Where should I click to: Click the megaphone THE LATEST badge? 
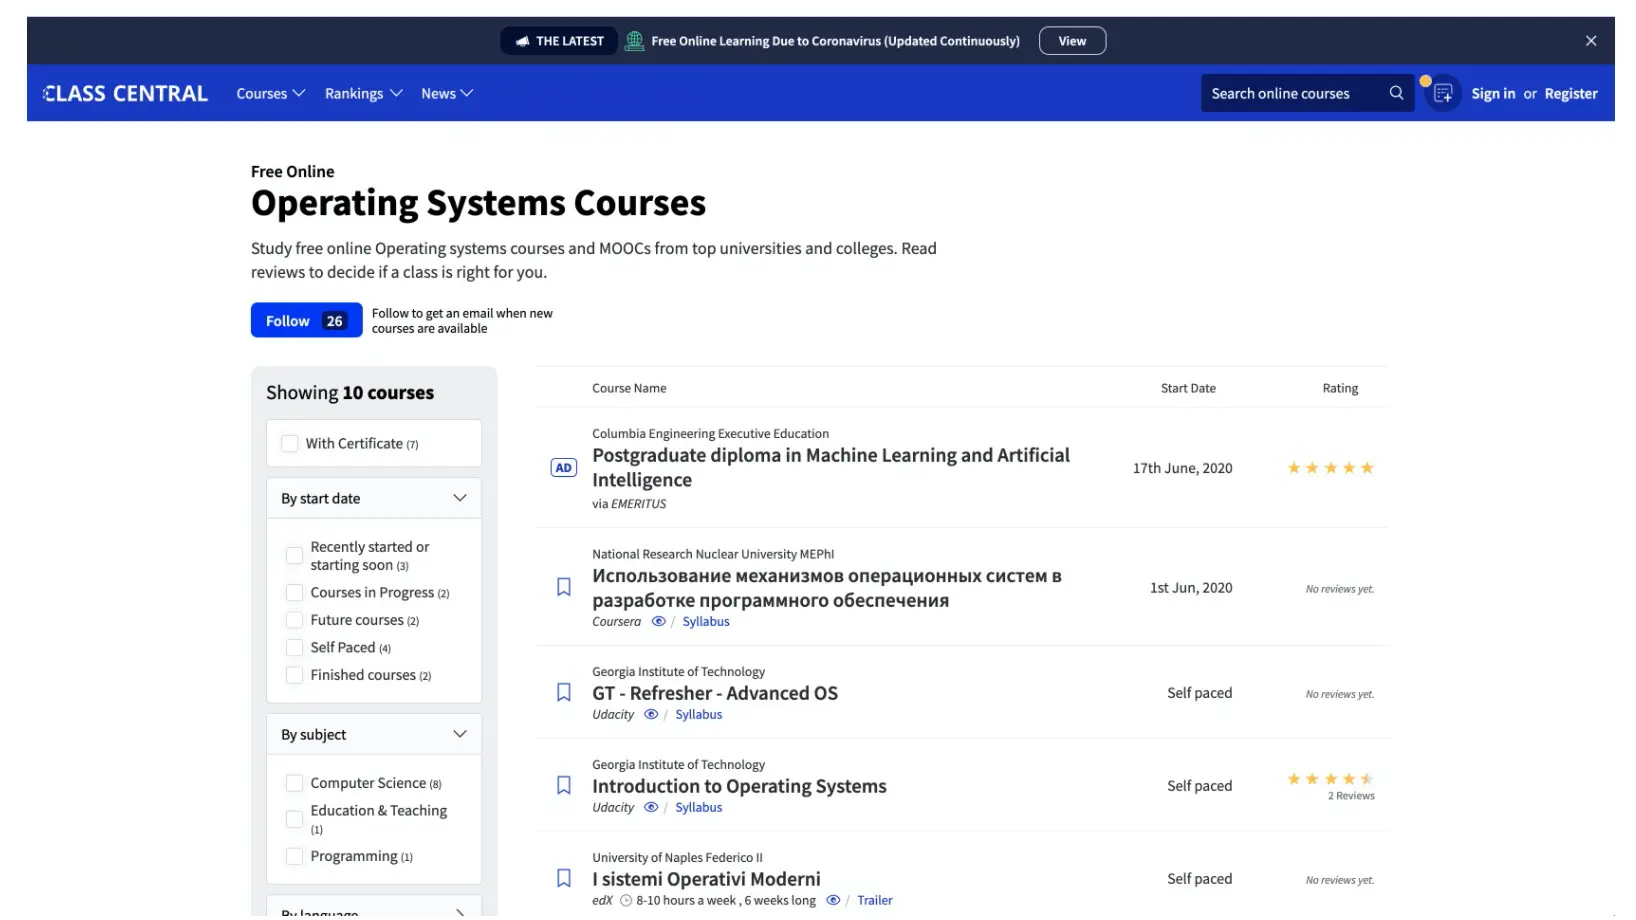559,41
